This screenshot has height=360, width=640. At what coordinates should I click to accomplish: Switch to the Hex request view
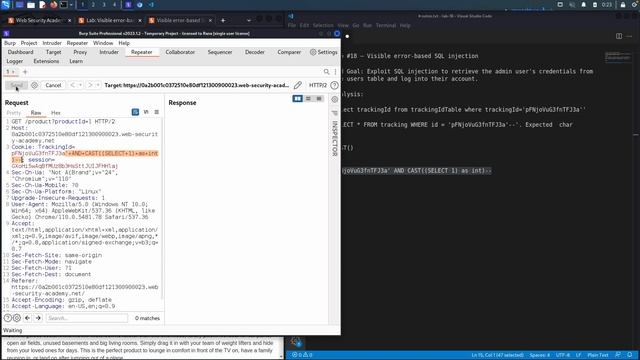[x=56, y=113]
